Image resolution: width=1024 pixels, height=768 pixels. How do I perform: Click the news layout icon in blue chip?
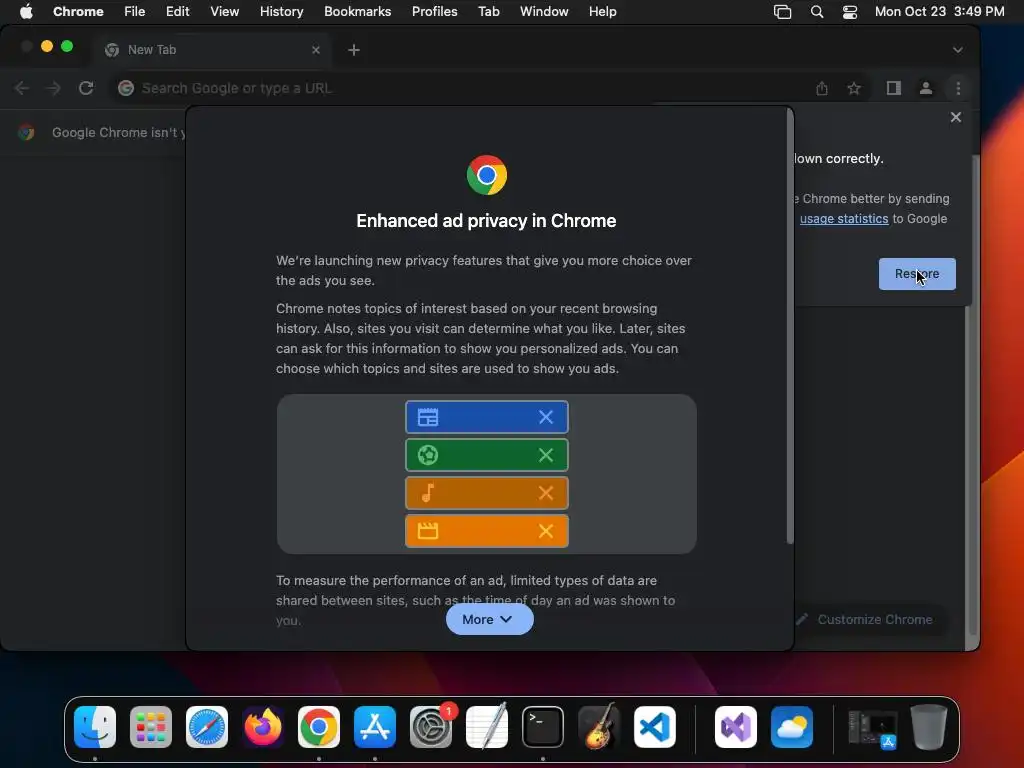point(428,417)
